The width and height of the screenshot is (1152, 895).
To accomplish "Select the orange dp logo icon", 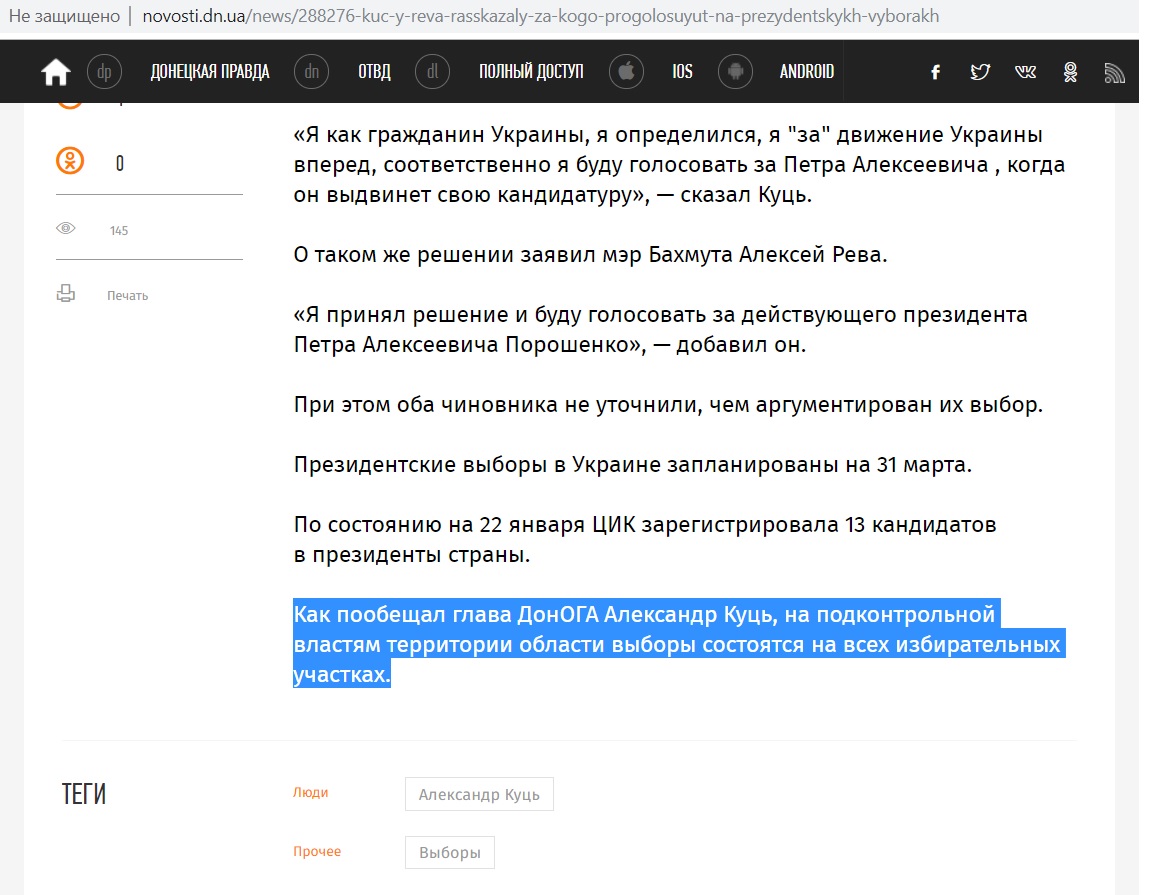I will coord(105,71).
